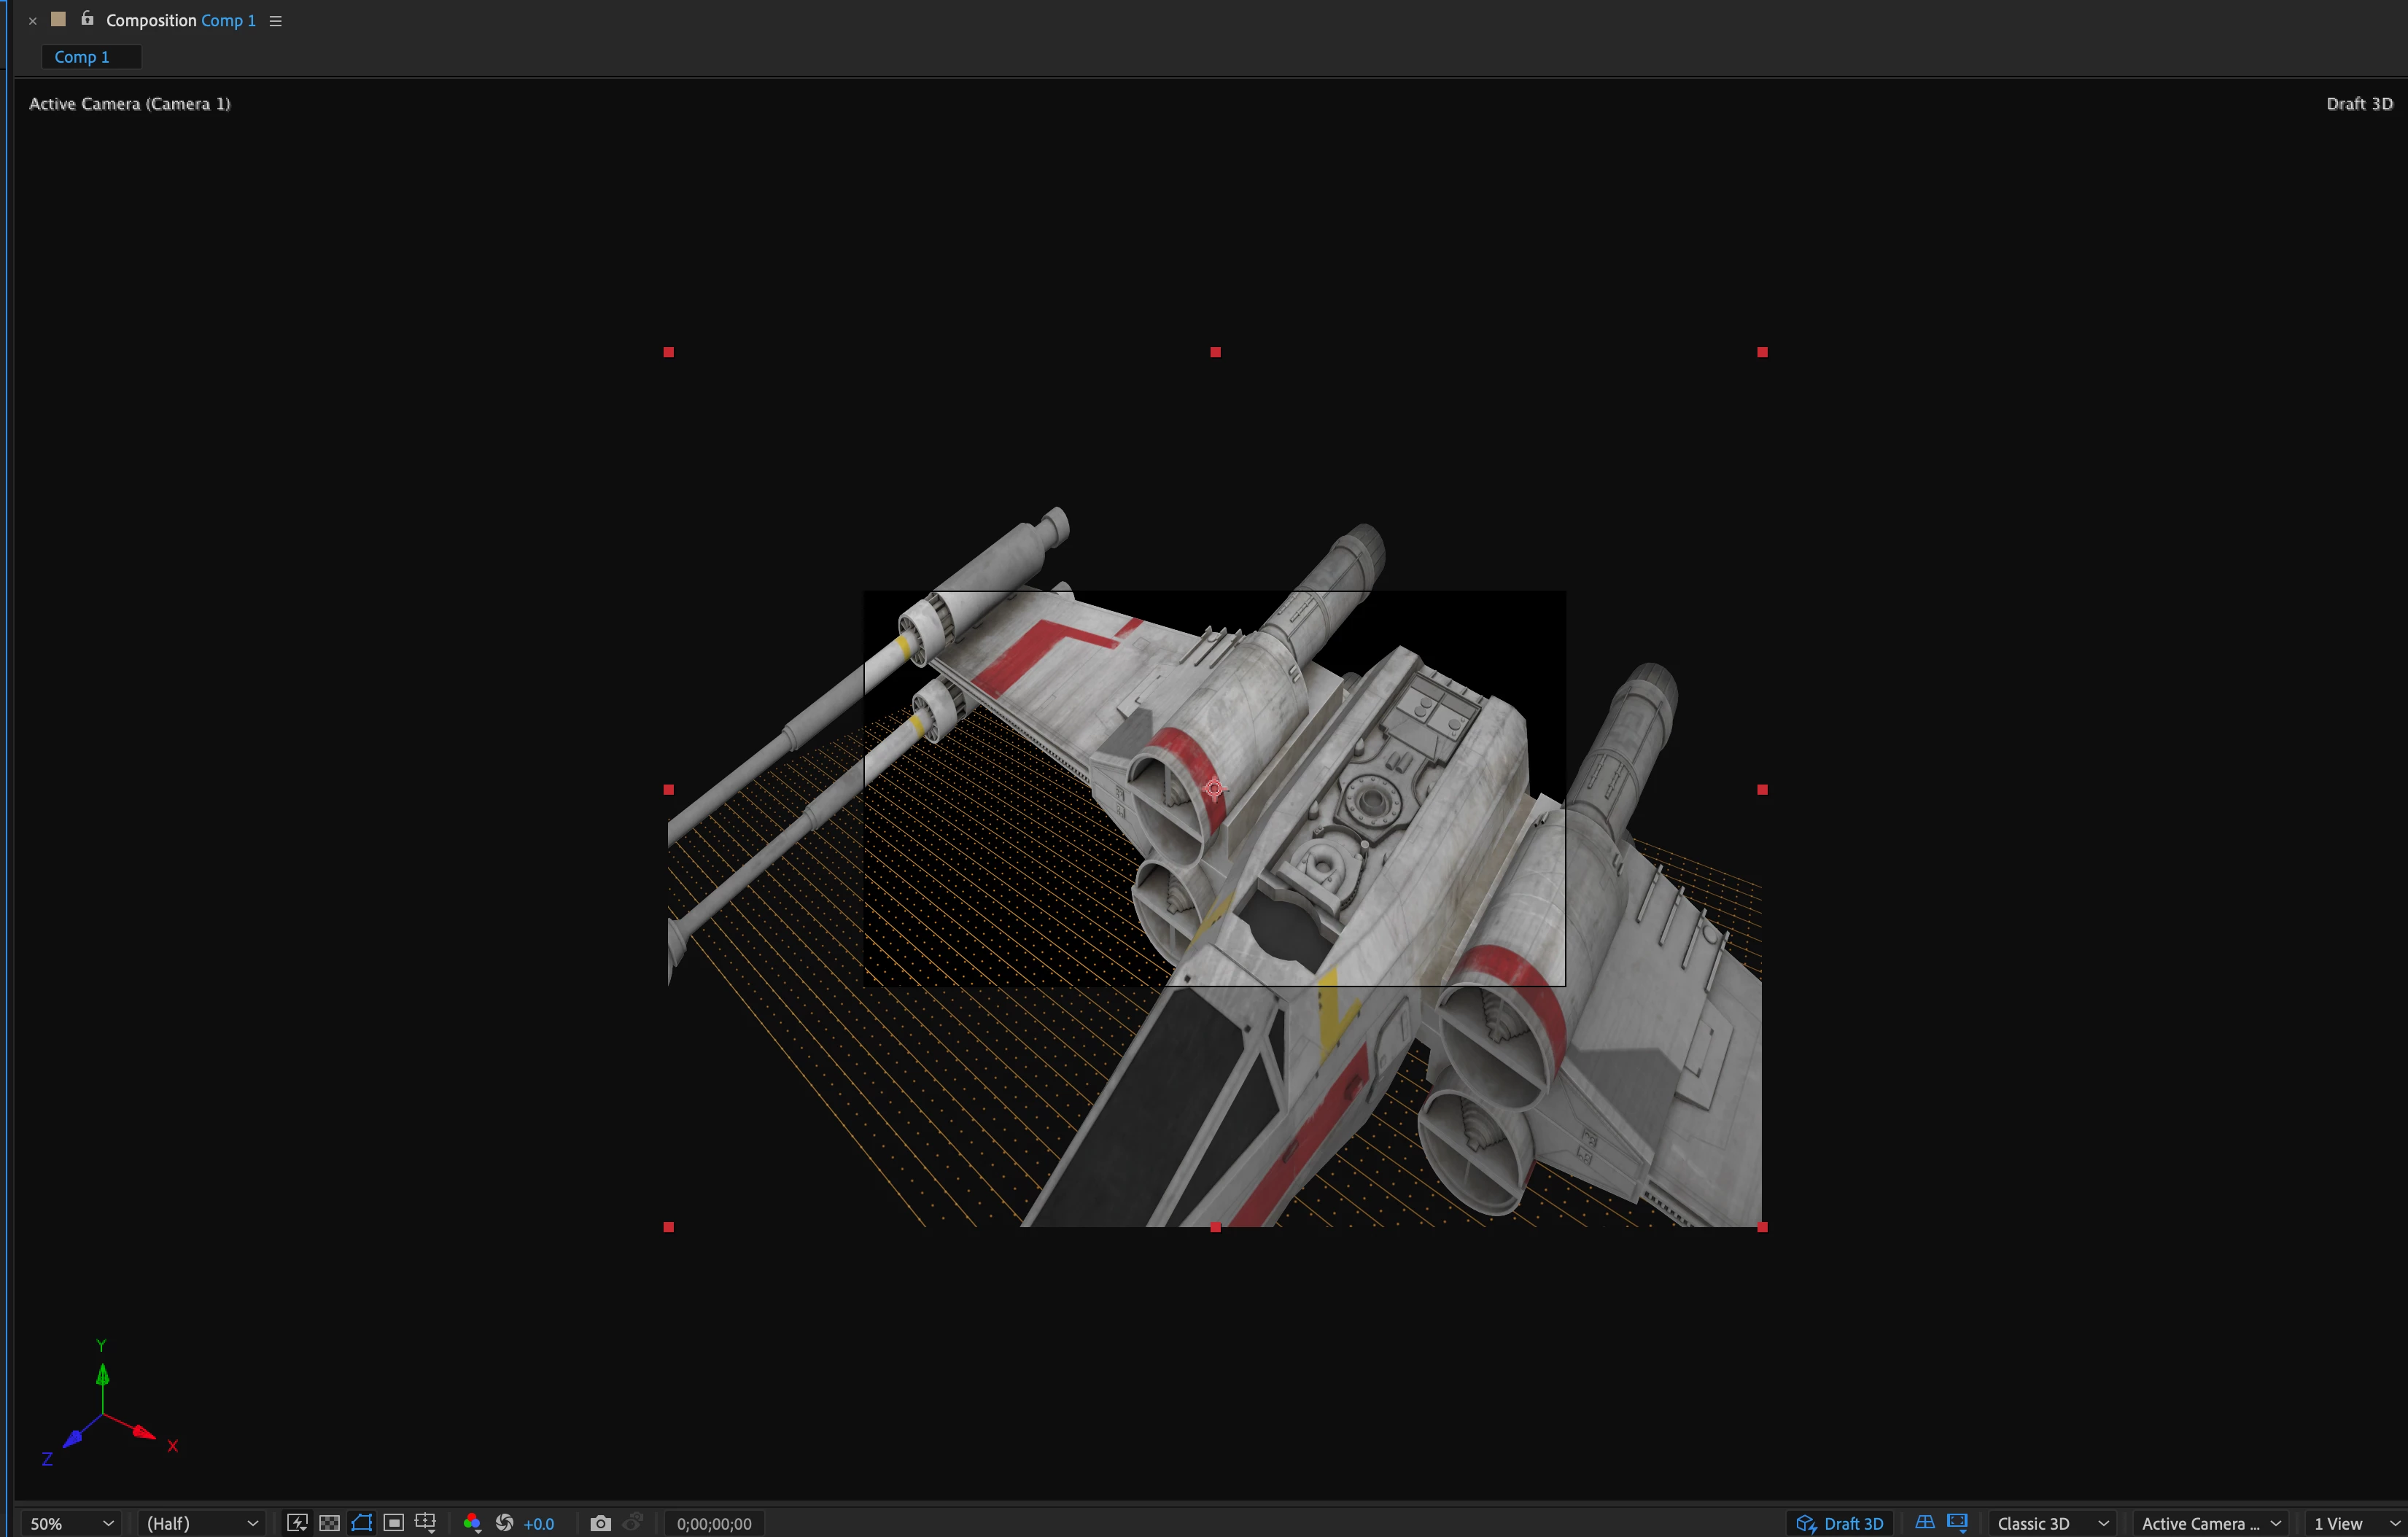Toggle the 3D ground plane icon

pos(1925,1522)
